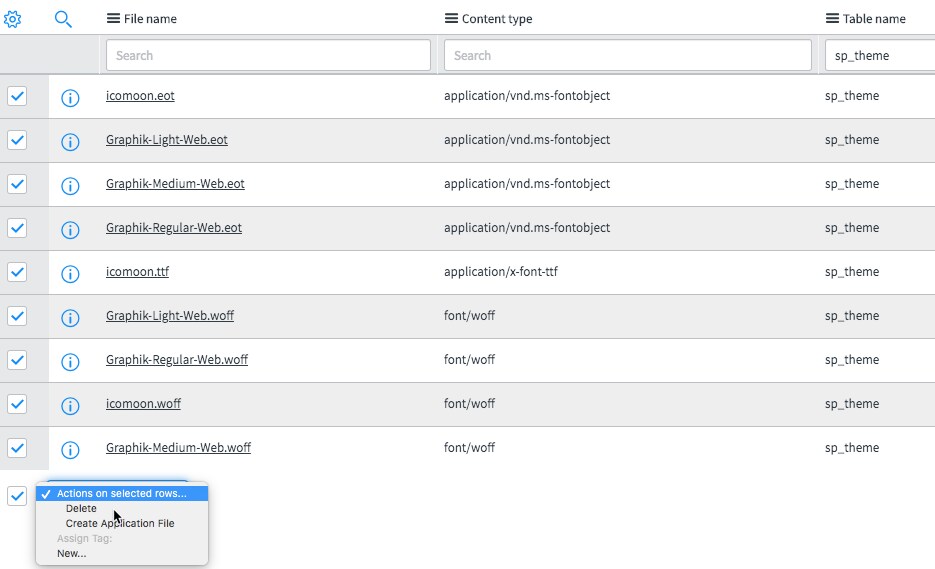Select Create Application File option
935x569 pixels.
[120, 523]
